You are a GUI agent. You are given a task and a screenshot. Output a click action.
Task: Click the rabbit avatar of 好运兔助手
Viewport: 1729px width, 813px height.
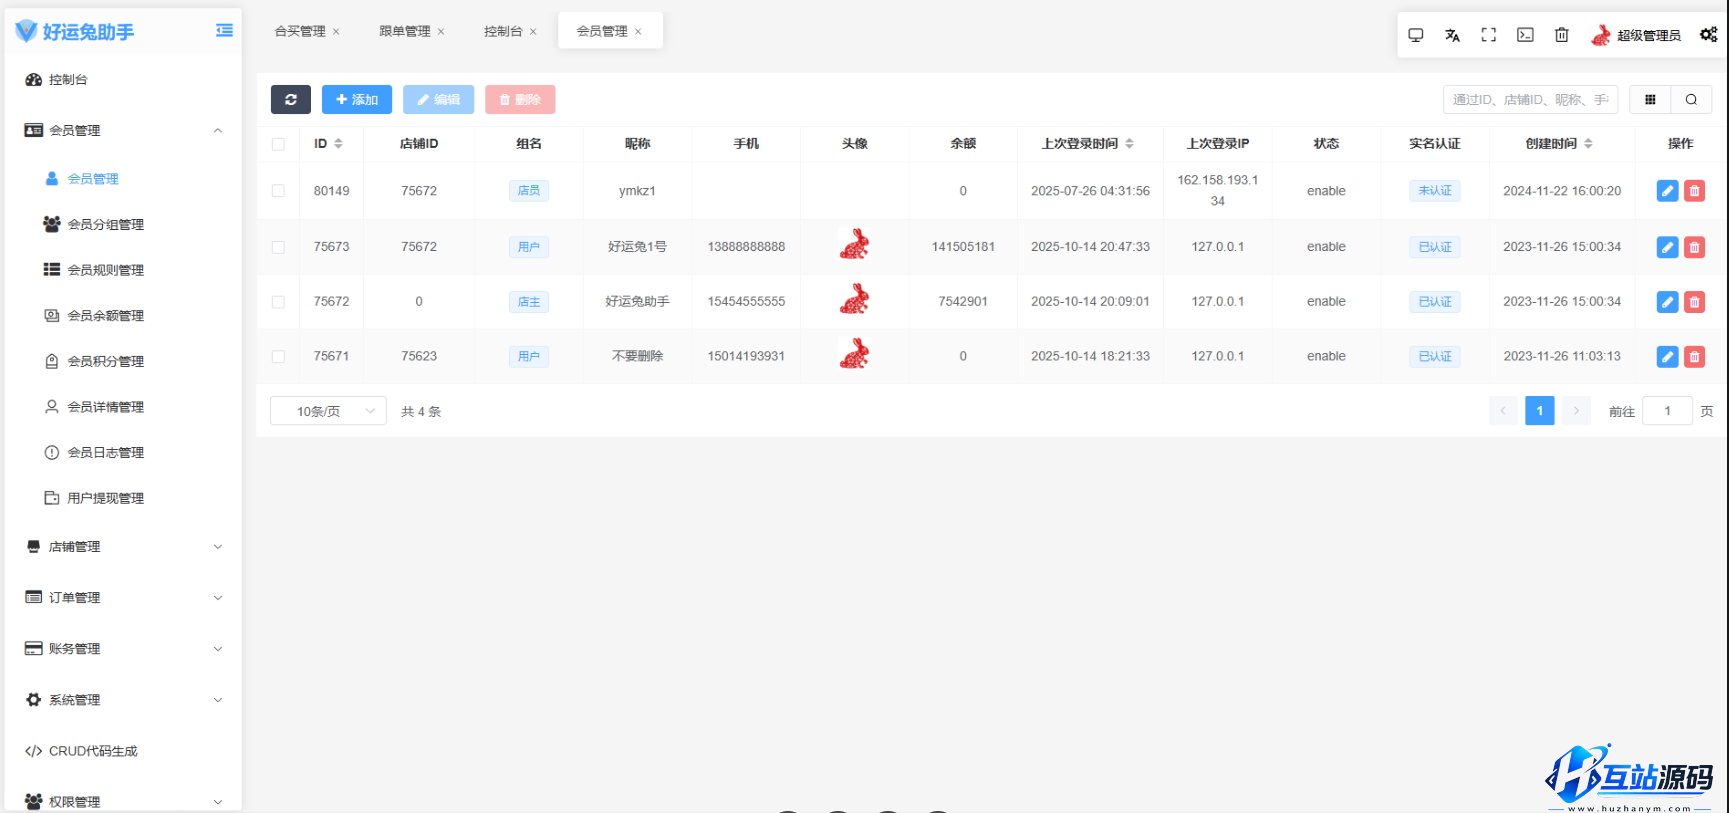(854, 300)
